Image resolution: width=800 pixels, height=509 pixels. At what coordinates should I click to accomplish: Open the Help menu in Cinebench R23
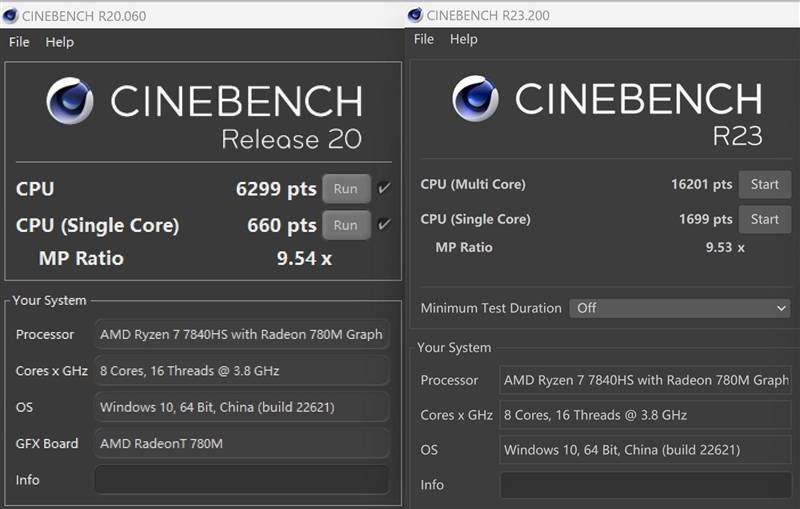464,39
